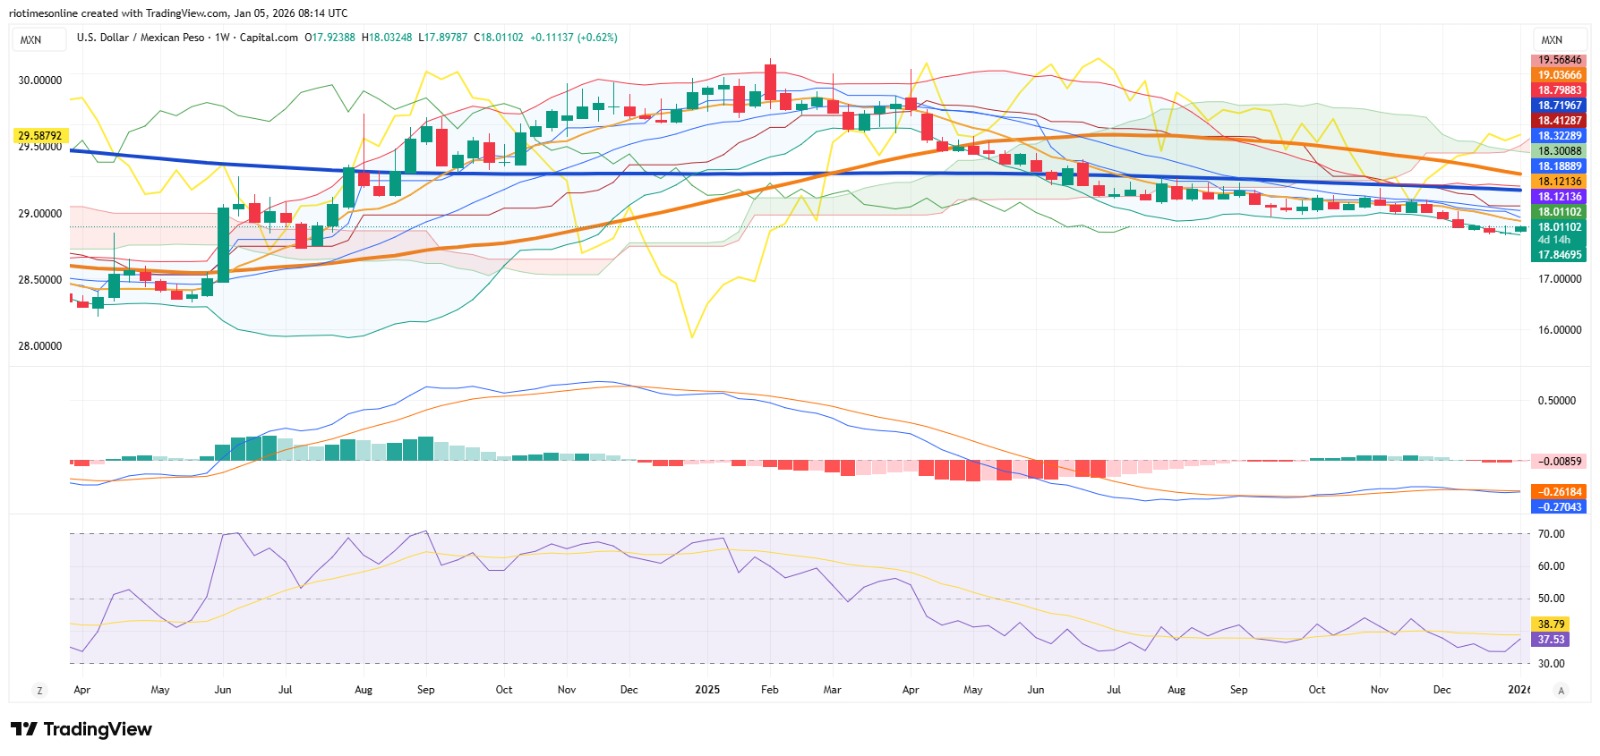Click the Capital.com source label in legend

pyautogui.click(x=268, y=37)
